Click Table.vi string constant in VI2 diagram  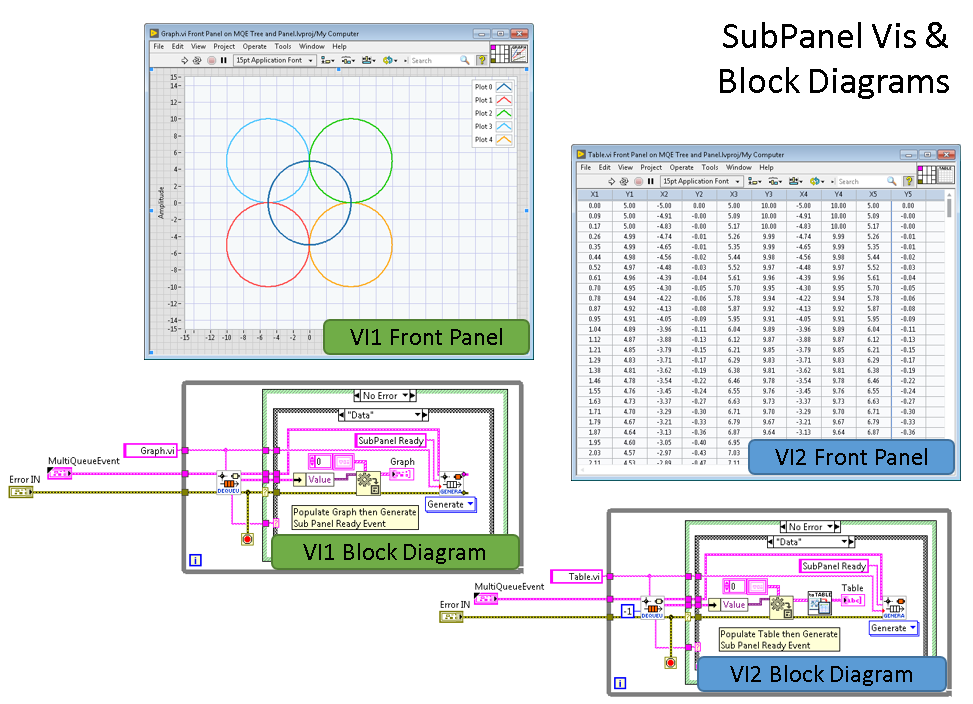576,577
